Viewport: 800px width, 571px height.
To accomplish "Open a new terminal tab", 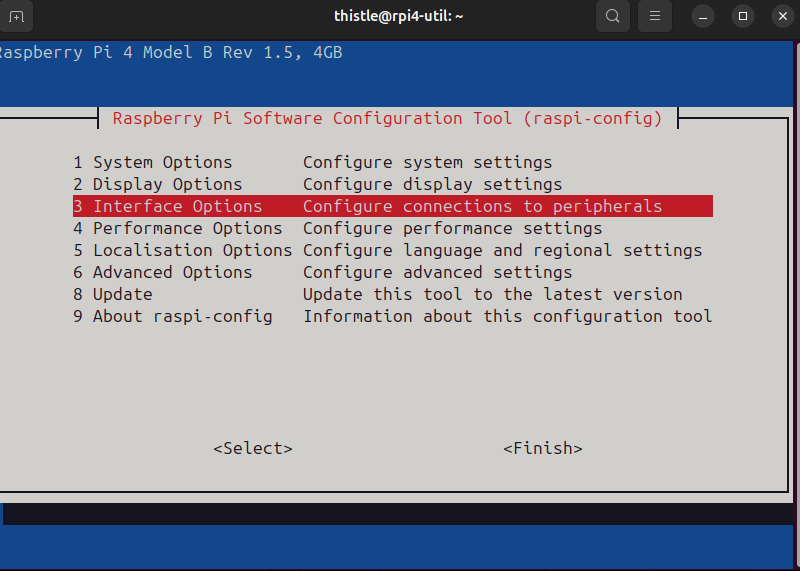I will point(16,17).
